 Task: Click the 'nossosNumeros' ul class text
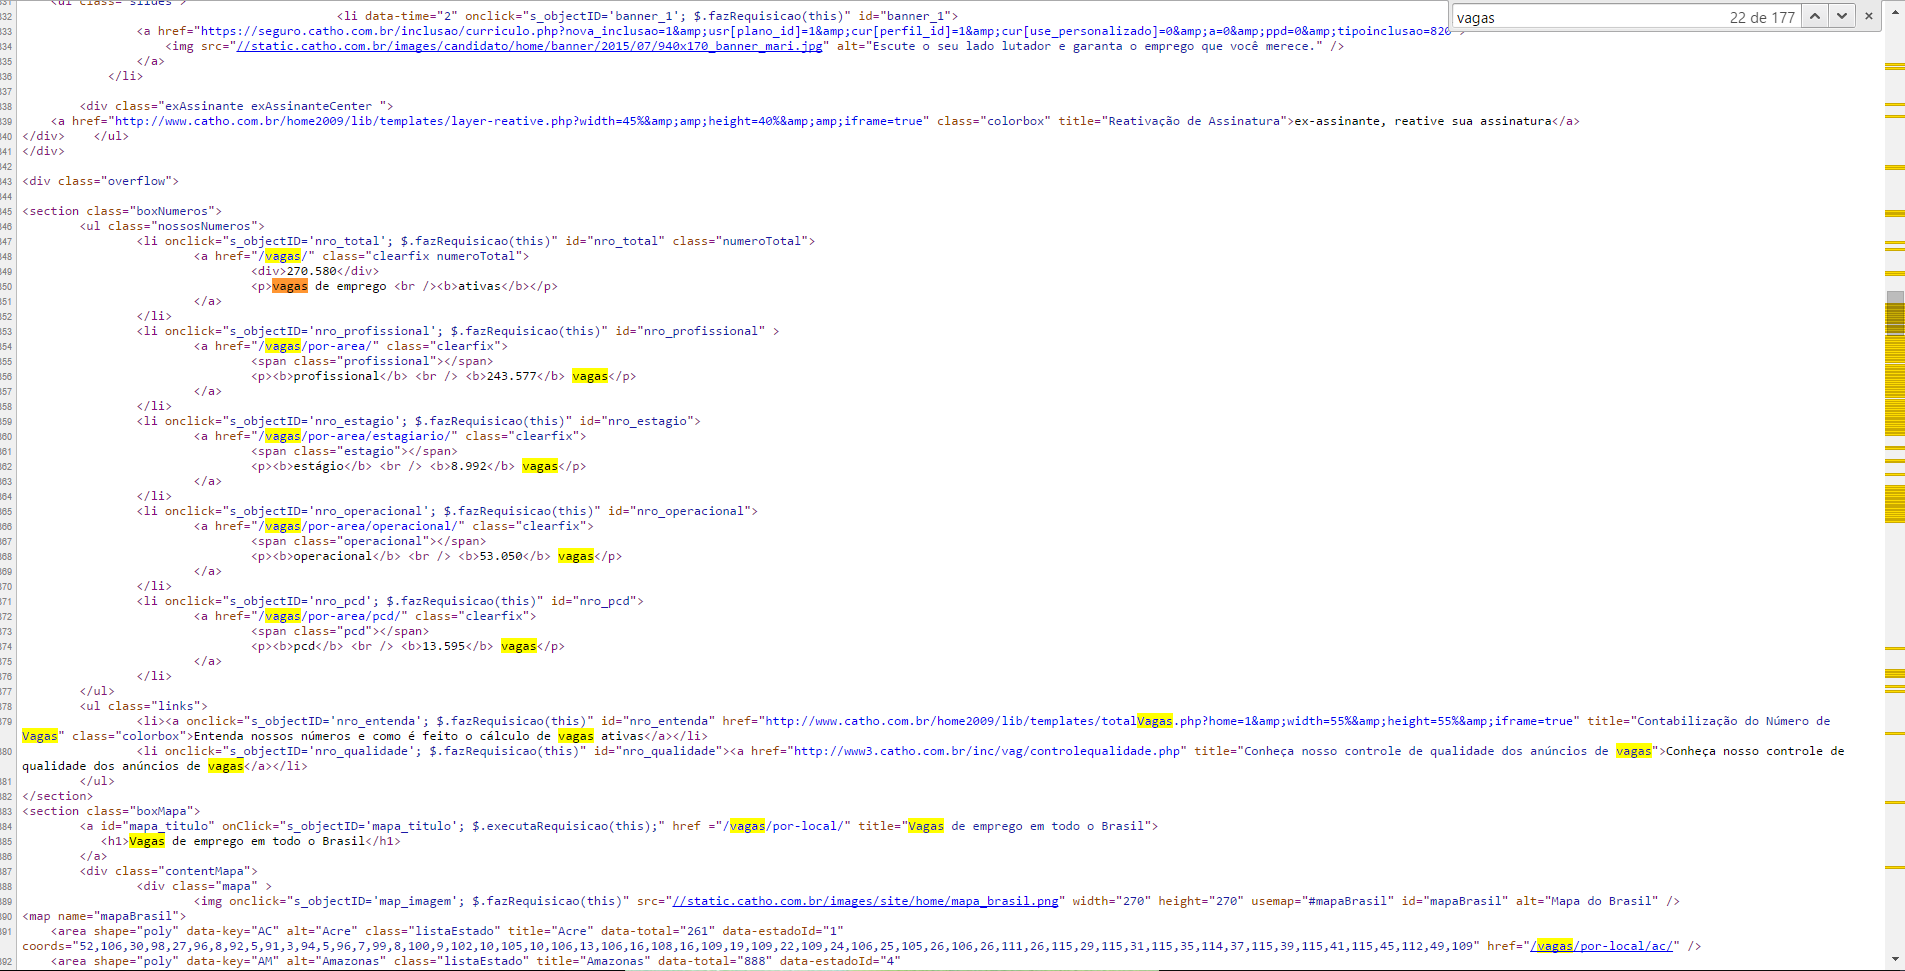pyautogui.click(x=204, y=226)
